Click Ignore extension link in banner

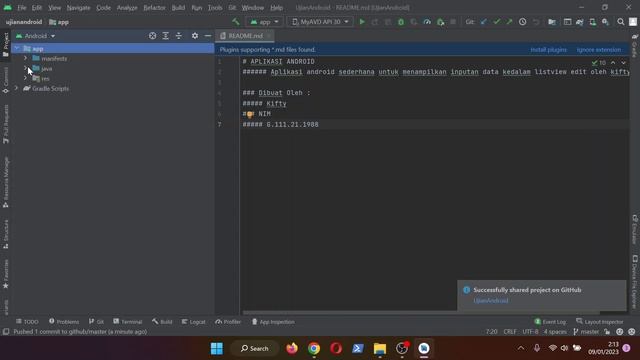click(x=599, y=50)
